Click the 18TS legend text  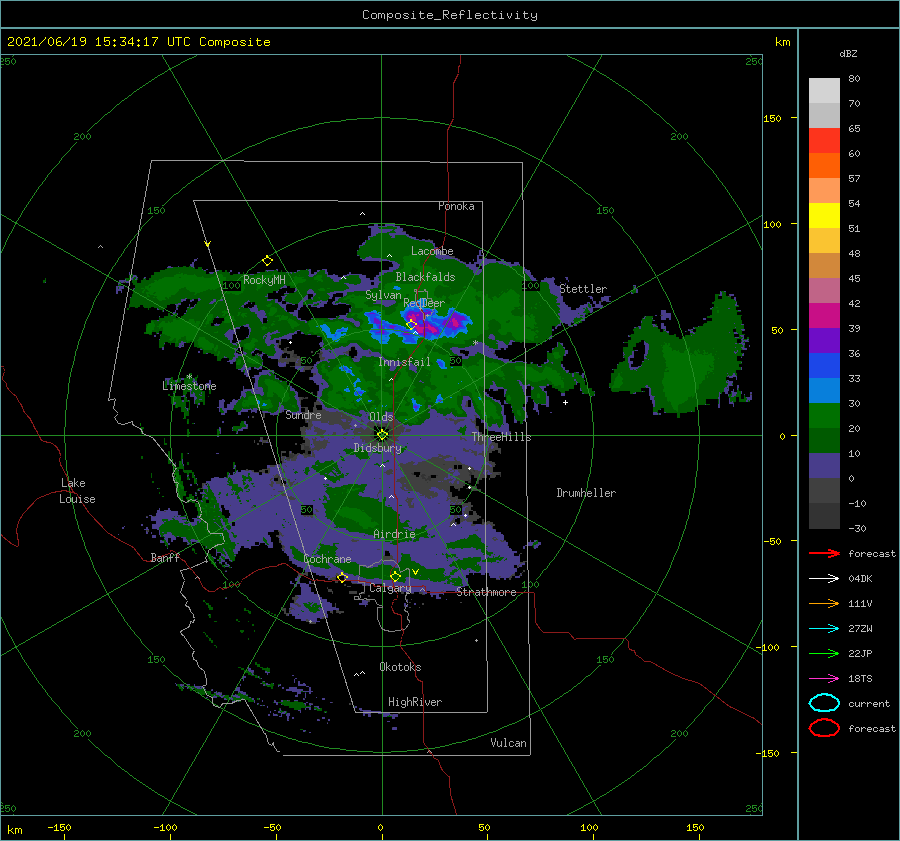pos(860,679)
